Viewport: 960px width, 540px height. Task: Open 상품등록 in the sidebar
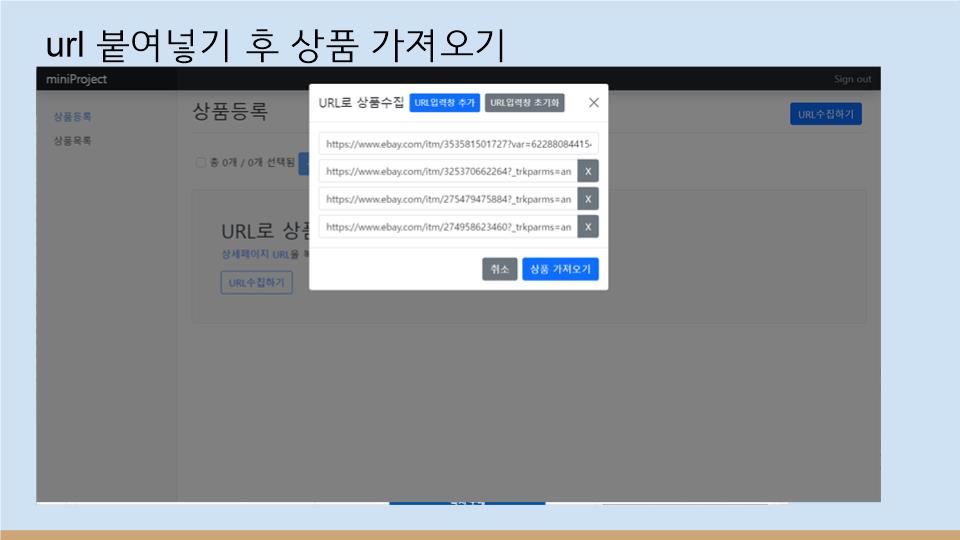(72, 116)
